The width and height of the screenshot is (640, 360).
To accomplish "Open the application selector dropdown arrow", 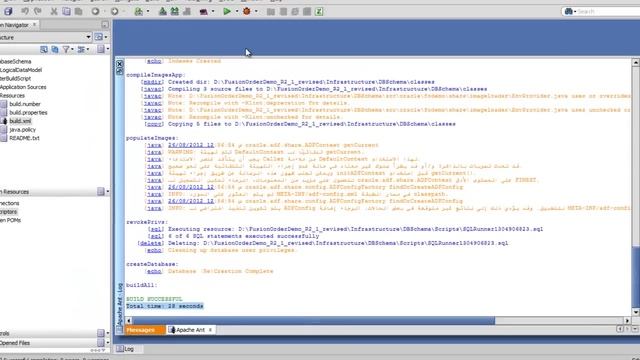I will [x=88, y=37].
